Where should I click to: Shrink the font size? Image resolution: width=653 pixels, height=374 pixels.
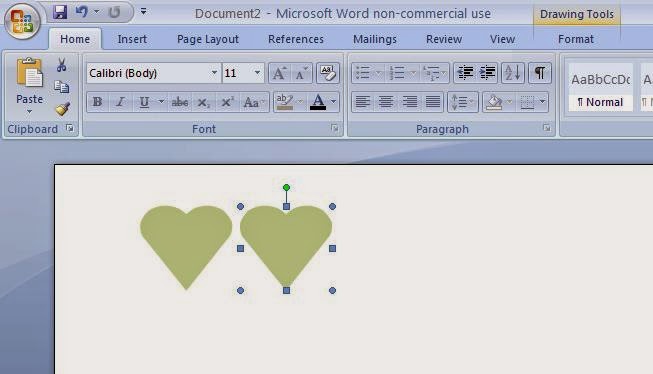click(301, 73)
